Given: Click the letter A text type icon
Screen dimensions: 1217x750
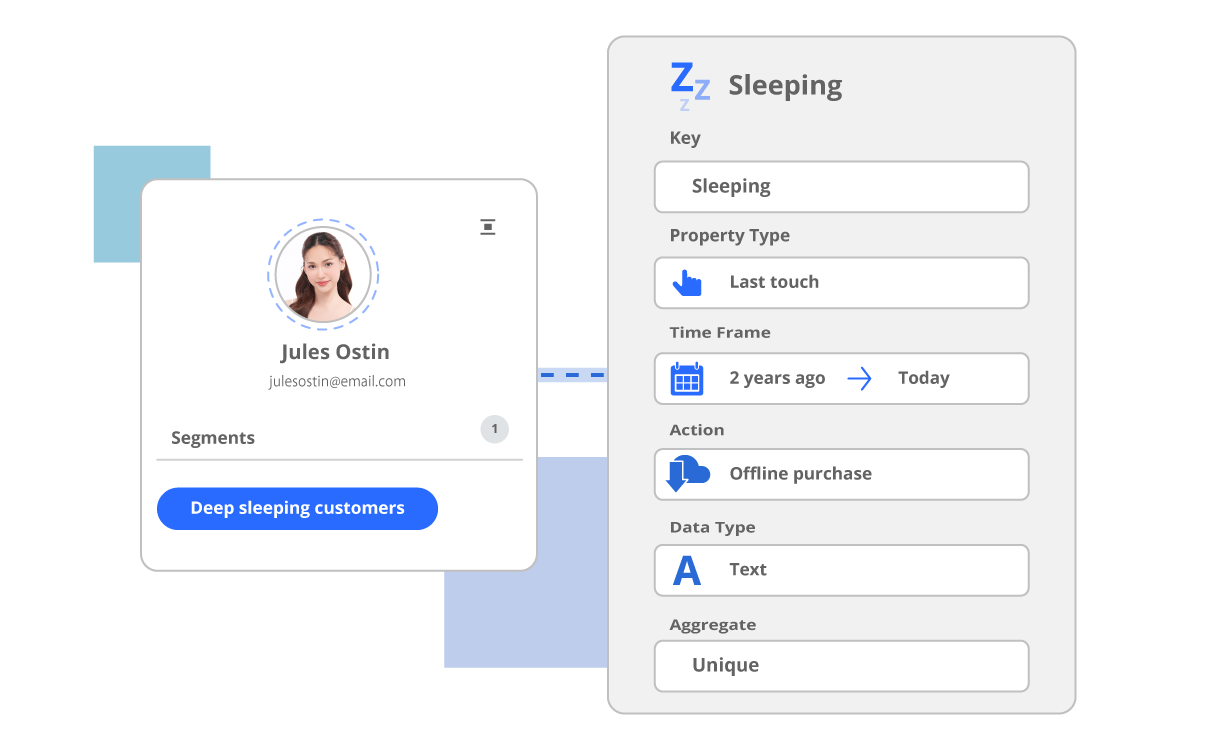Looking at the screenshot, I should coord(687,570).
